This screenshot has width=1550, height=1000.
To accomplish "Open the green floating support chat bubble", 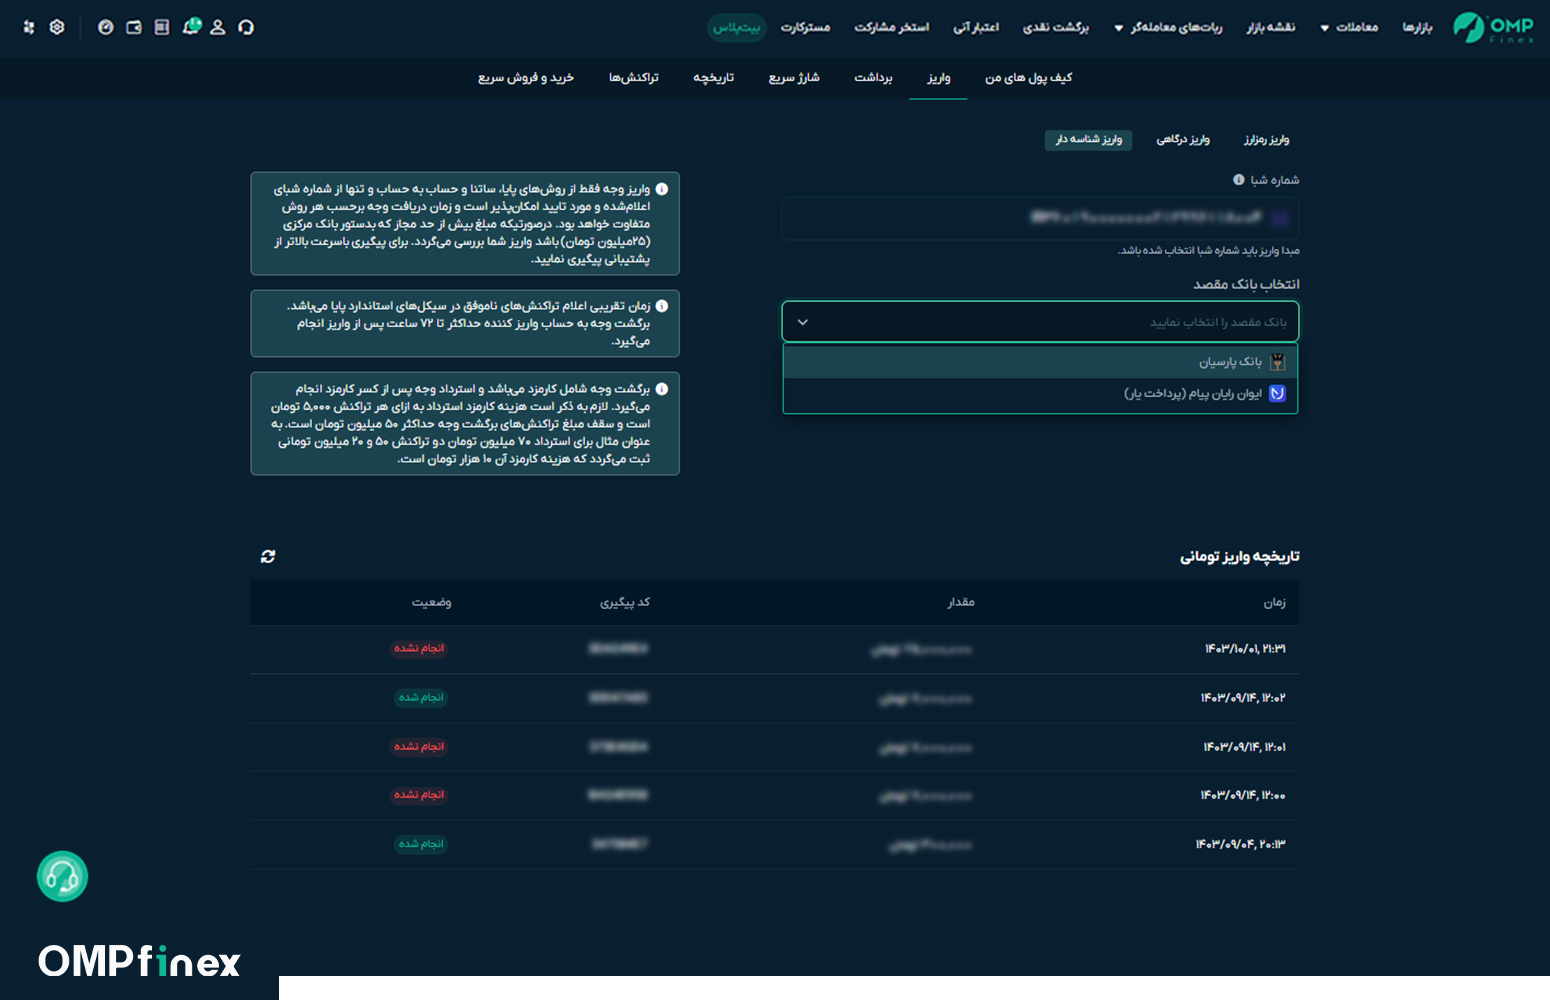I will (63, 876).
